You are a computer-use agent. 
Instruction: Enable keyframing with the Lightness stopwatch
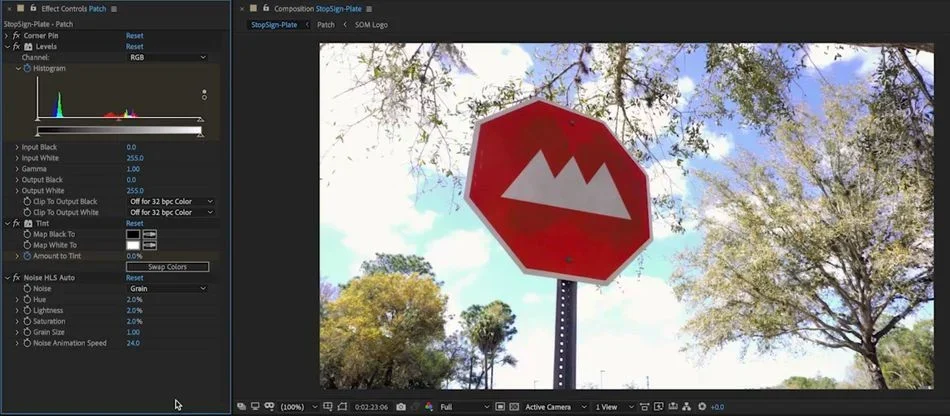click(27, 311)
